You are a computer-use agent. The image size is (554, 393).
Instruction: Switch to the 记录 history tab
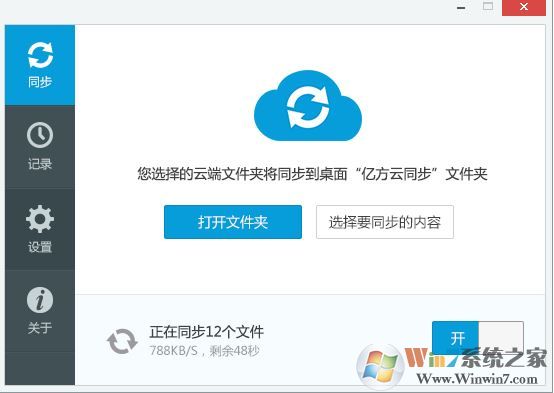click(40, 147)
